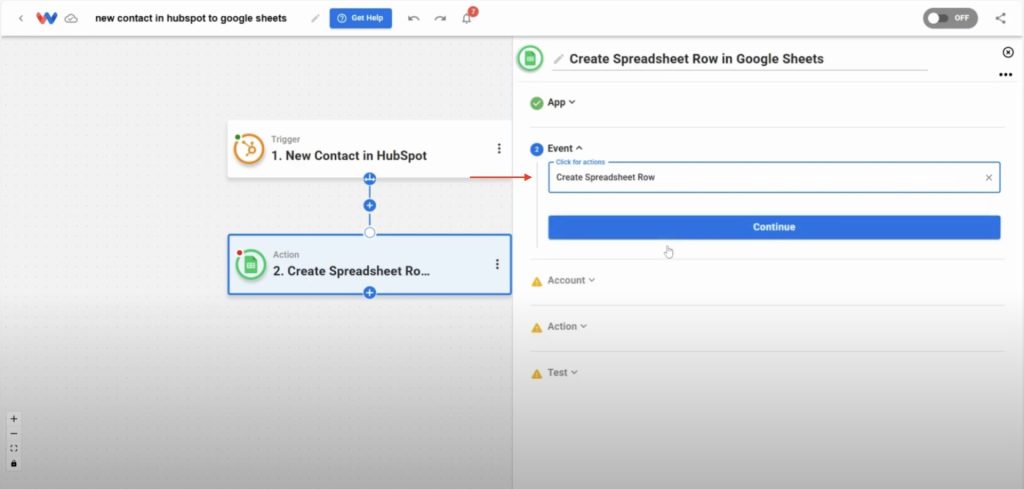Toggle the workflow ON/OFF switch
The height and width of the screenshot is (489, 1024).
coord(950,18)
